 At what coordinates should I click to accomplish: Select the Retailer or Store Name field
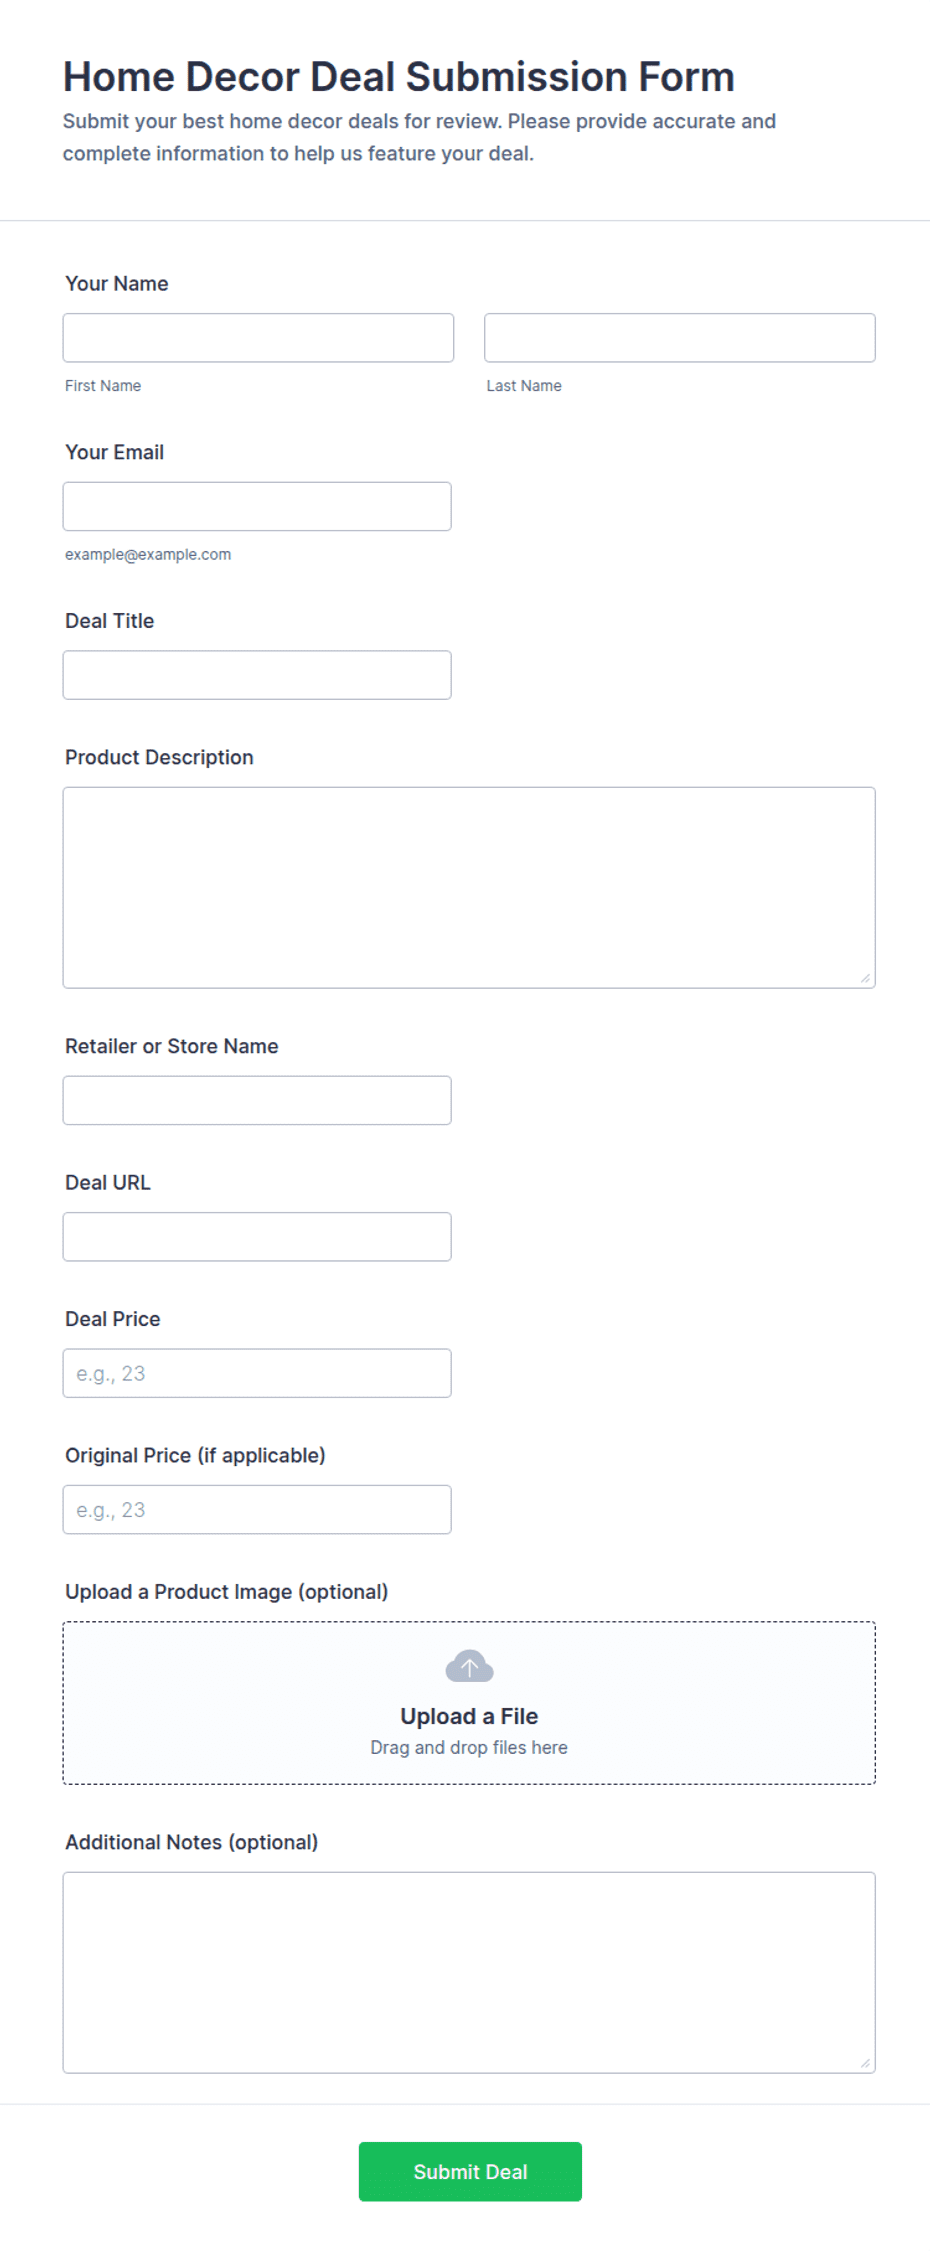pyautogui.click(x=257, y=1100)
